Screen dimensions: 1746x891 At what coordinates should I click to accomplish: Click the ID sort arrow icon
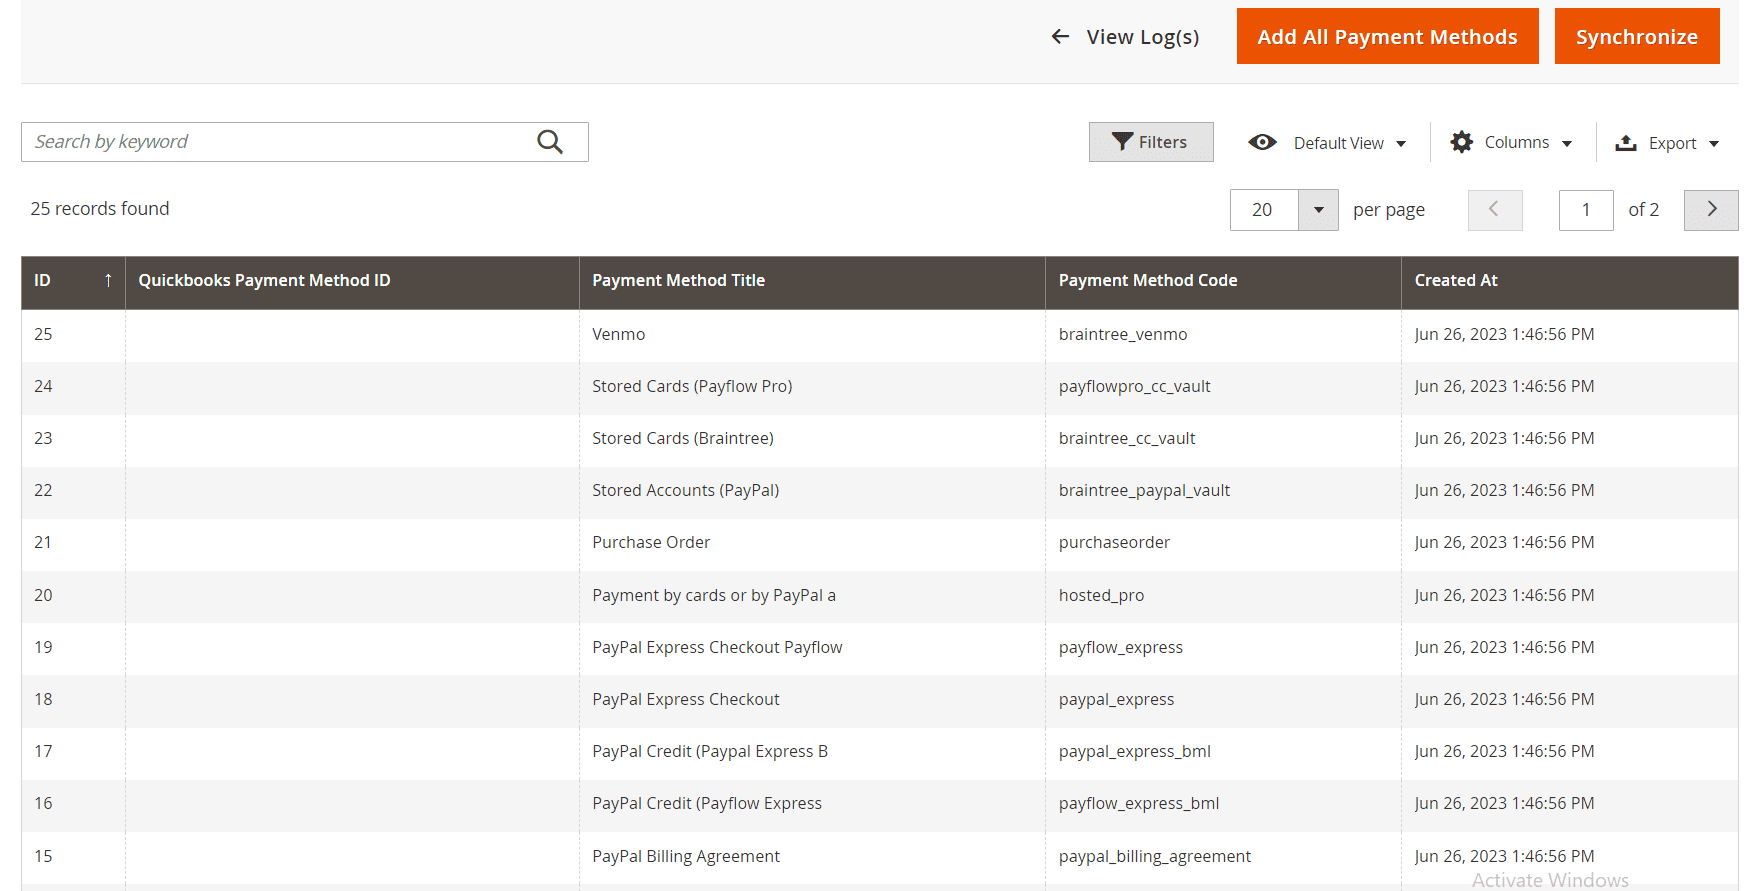(x=108, y=280)
